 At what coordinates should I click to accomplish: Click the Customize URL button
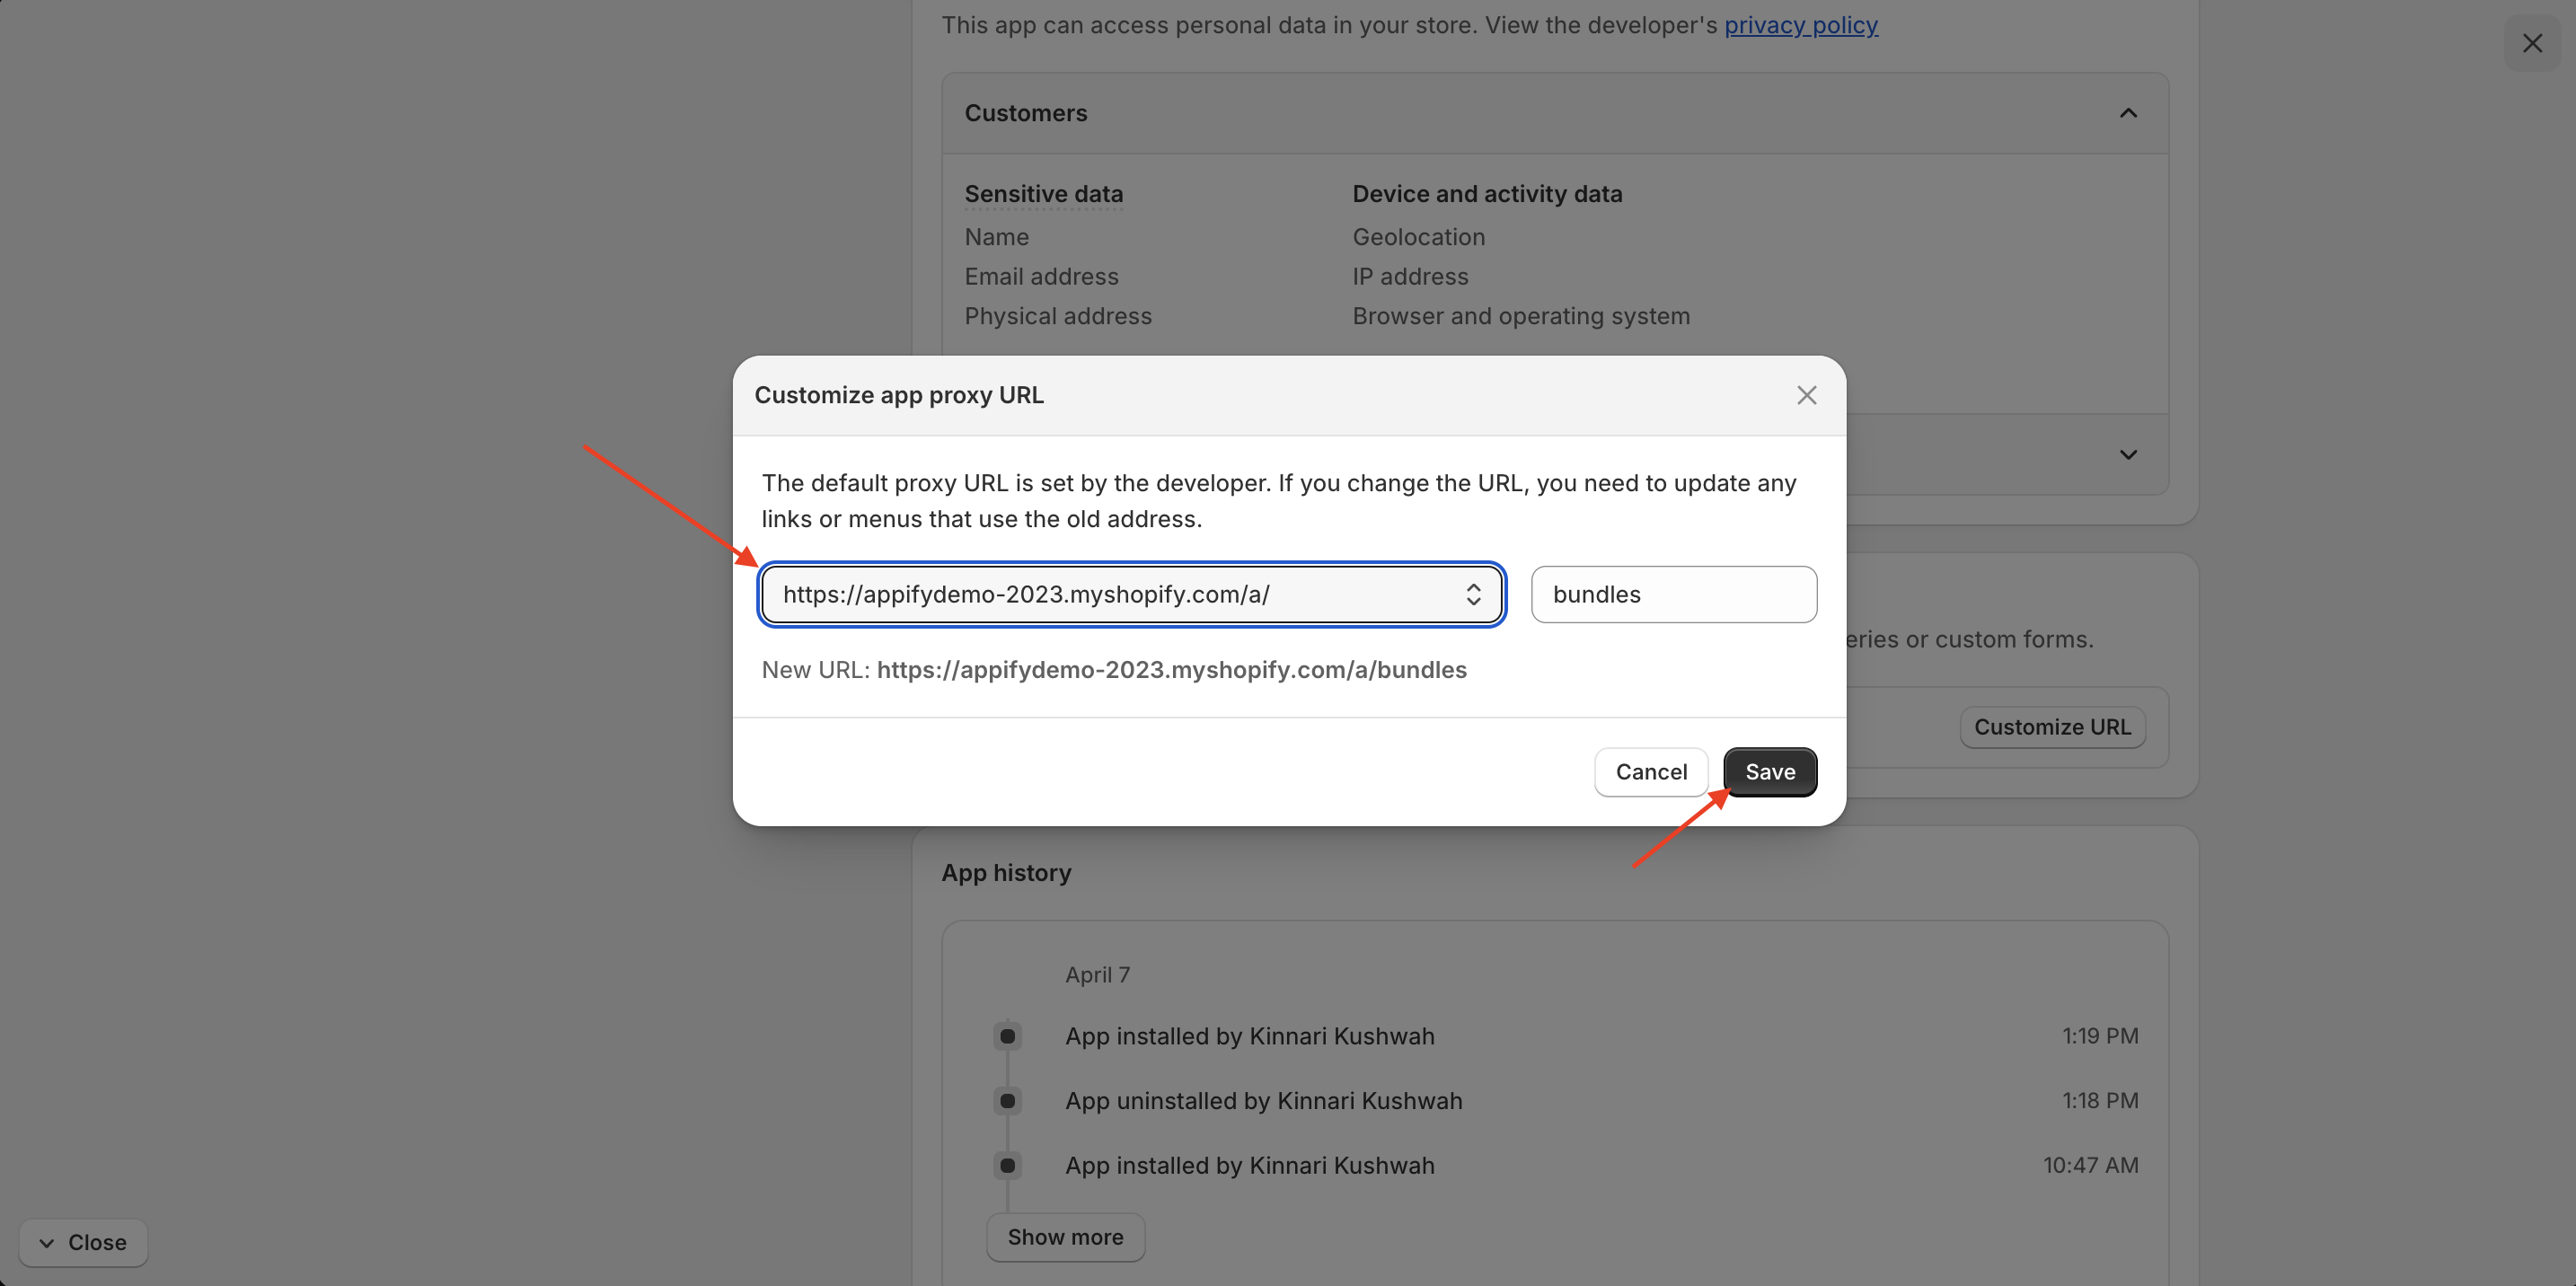(2051, 727)
